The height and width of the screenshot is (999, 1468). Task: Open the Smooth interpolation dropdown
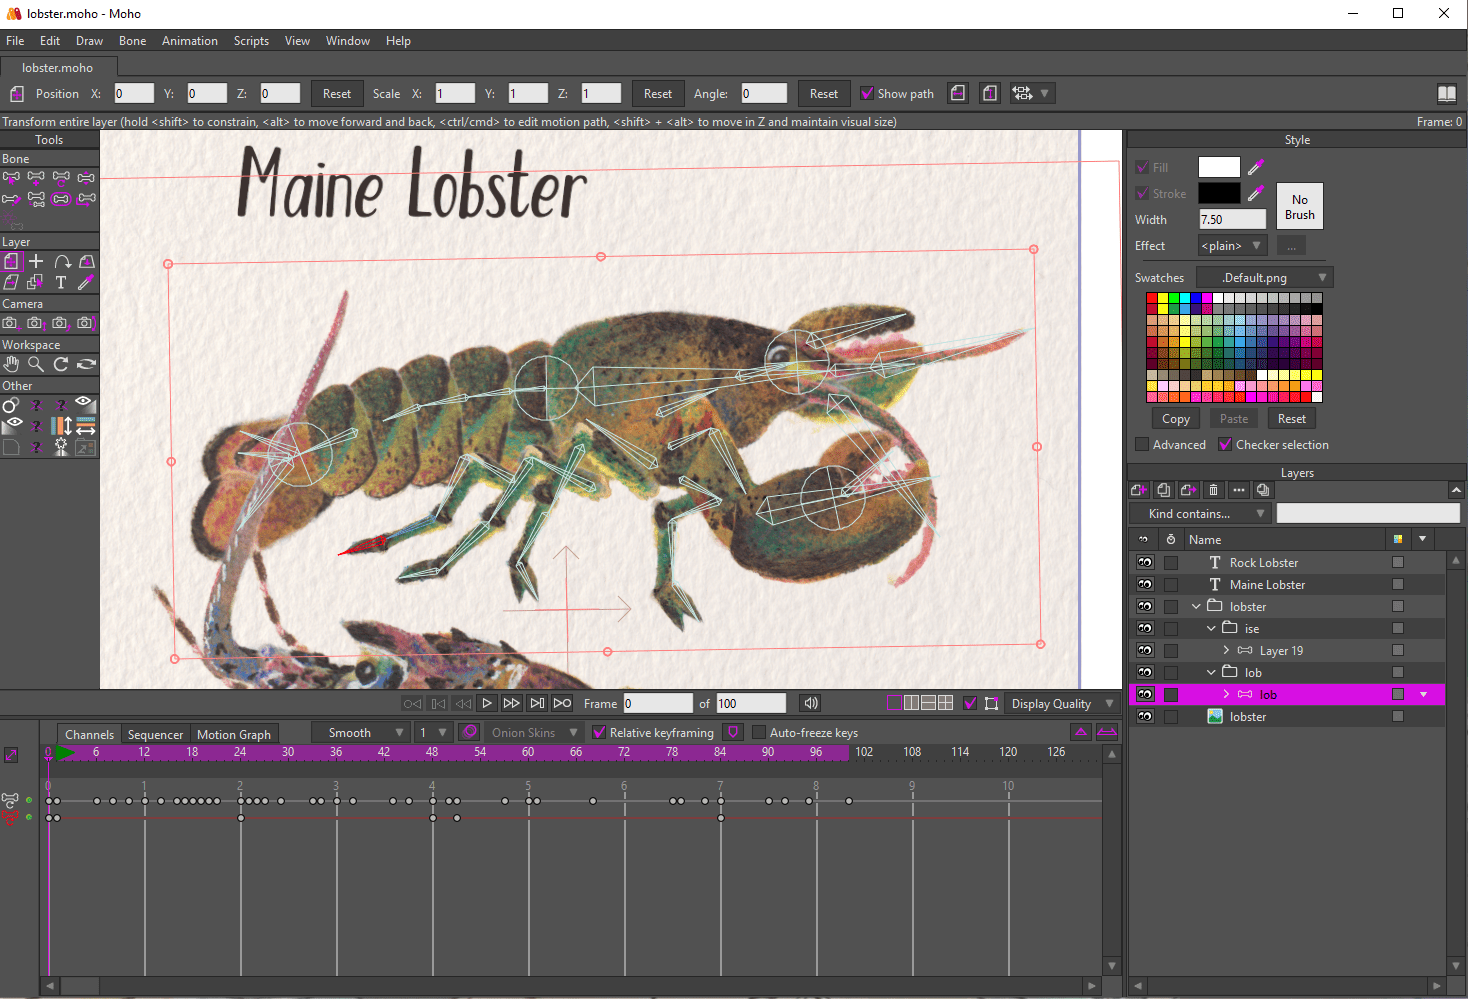tap(360, 733)
